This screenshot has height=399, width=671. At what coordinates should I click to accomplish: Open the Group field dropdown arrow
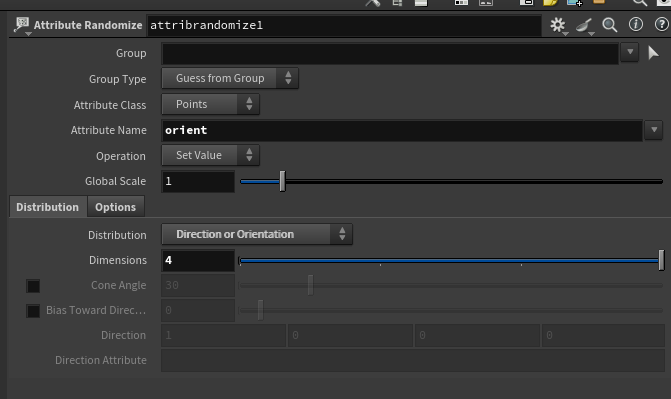[629, 52]
